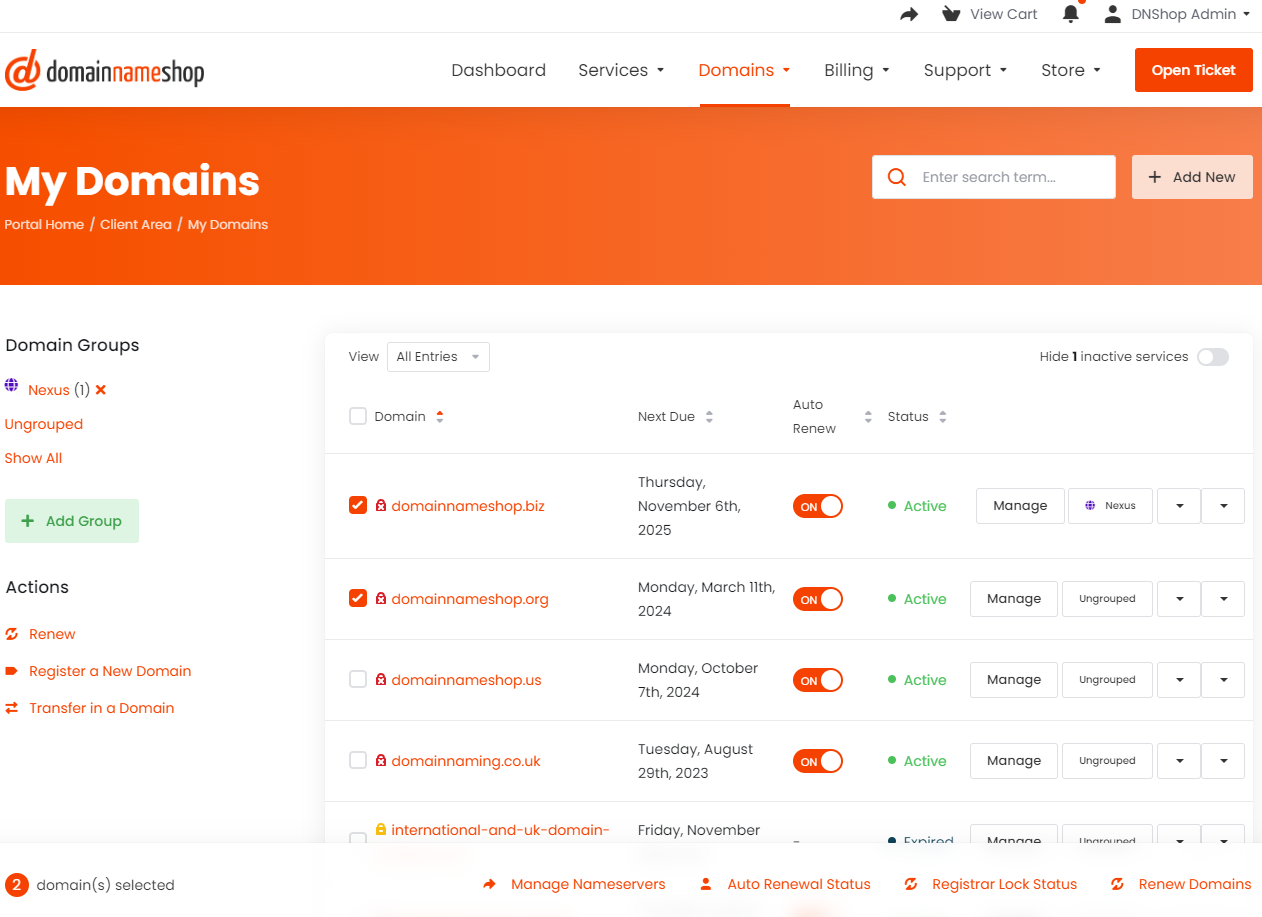Open the Nexus group dropdown for domainnameshop.biz
Screen dimensions: 1262x917
click(x=1179, y=506)
